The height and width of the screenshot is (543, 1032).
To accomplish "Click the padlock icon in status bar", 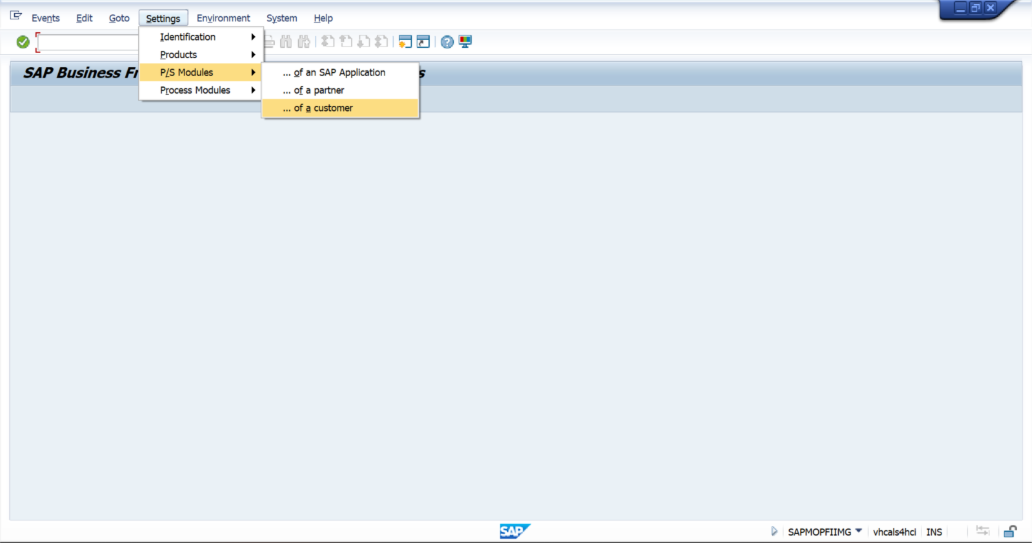I will click(1010, 531).
